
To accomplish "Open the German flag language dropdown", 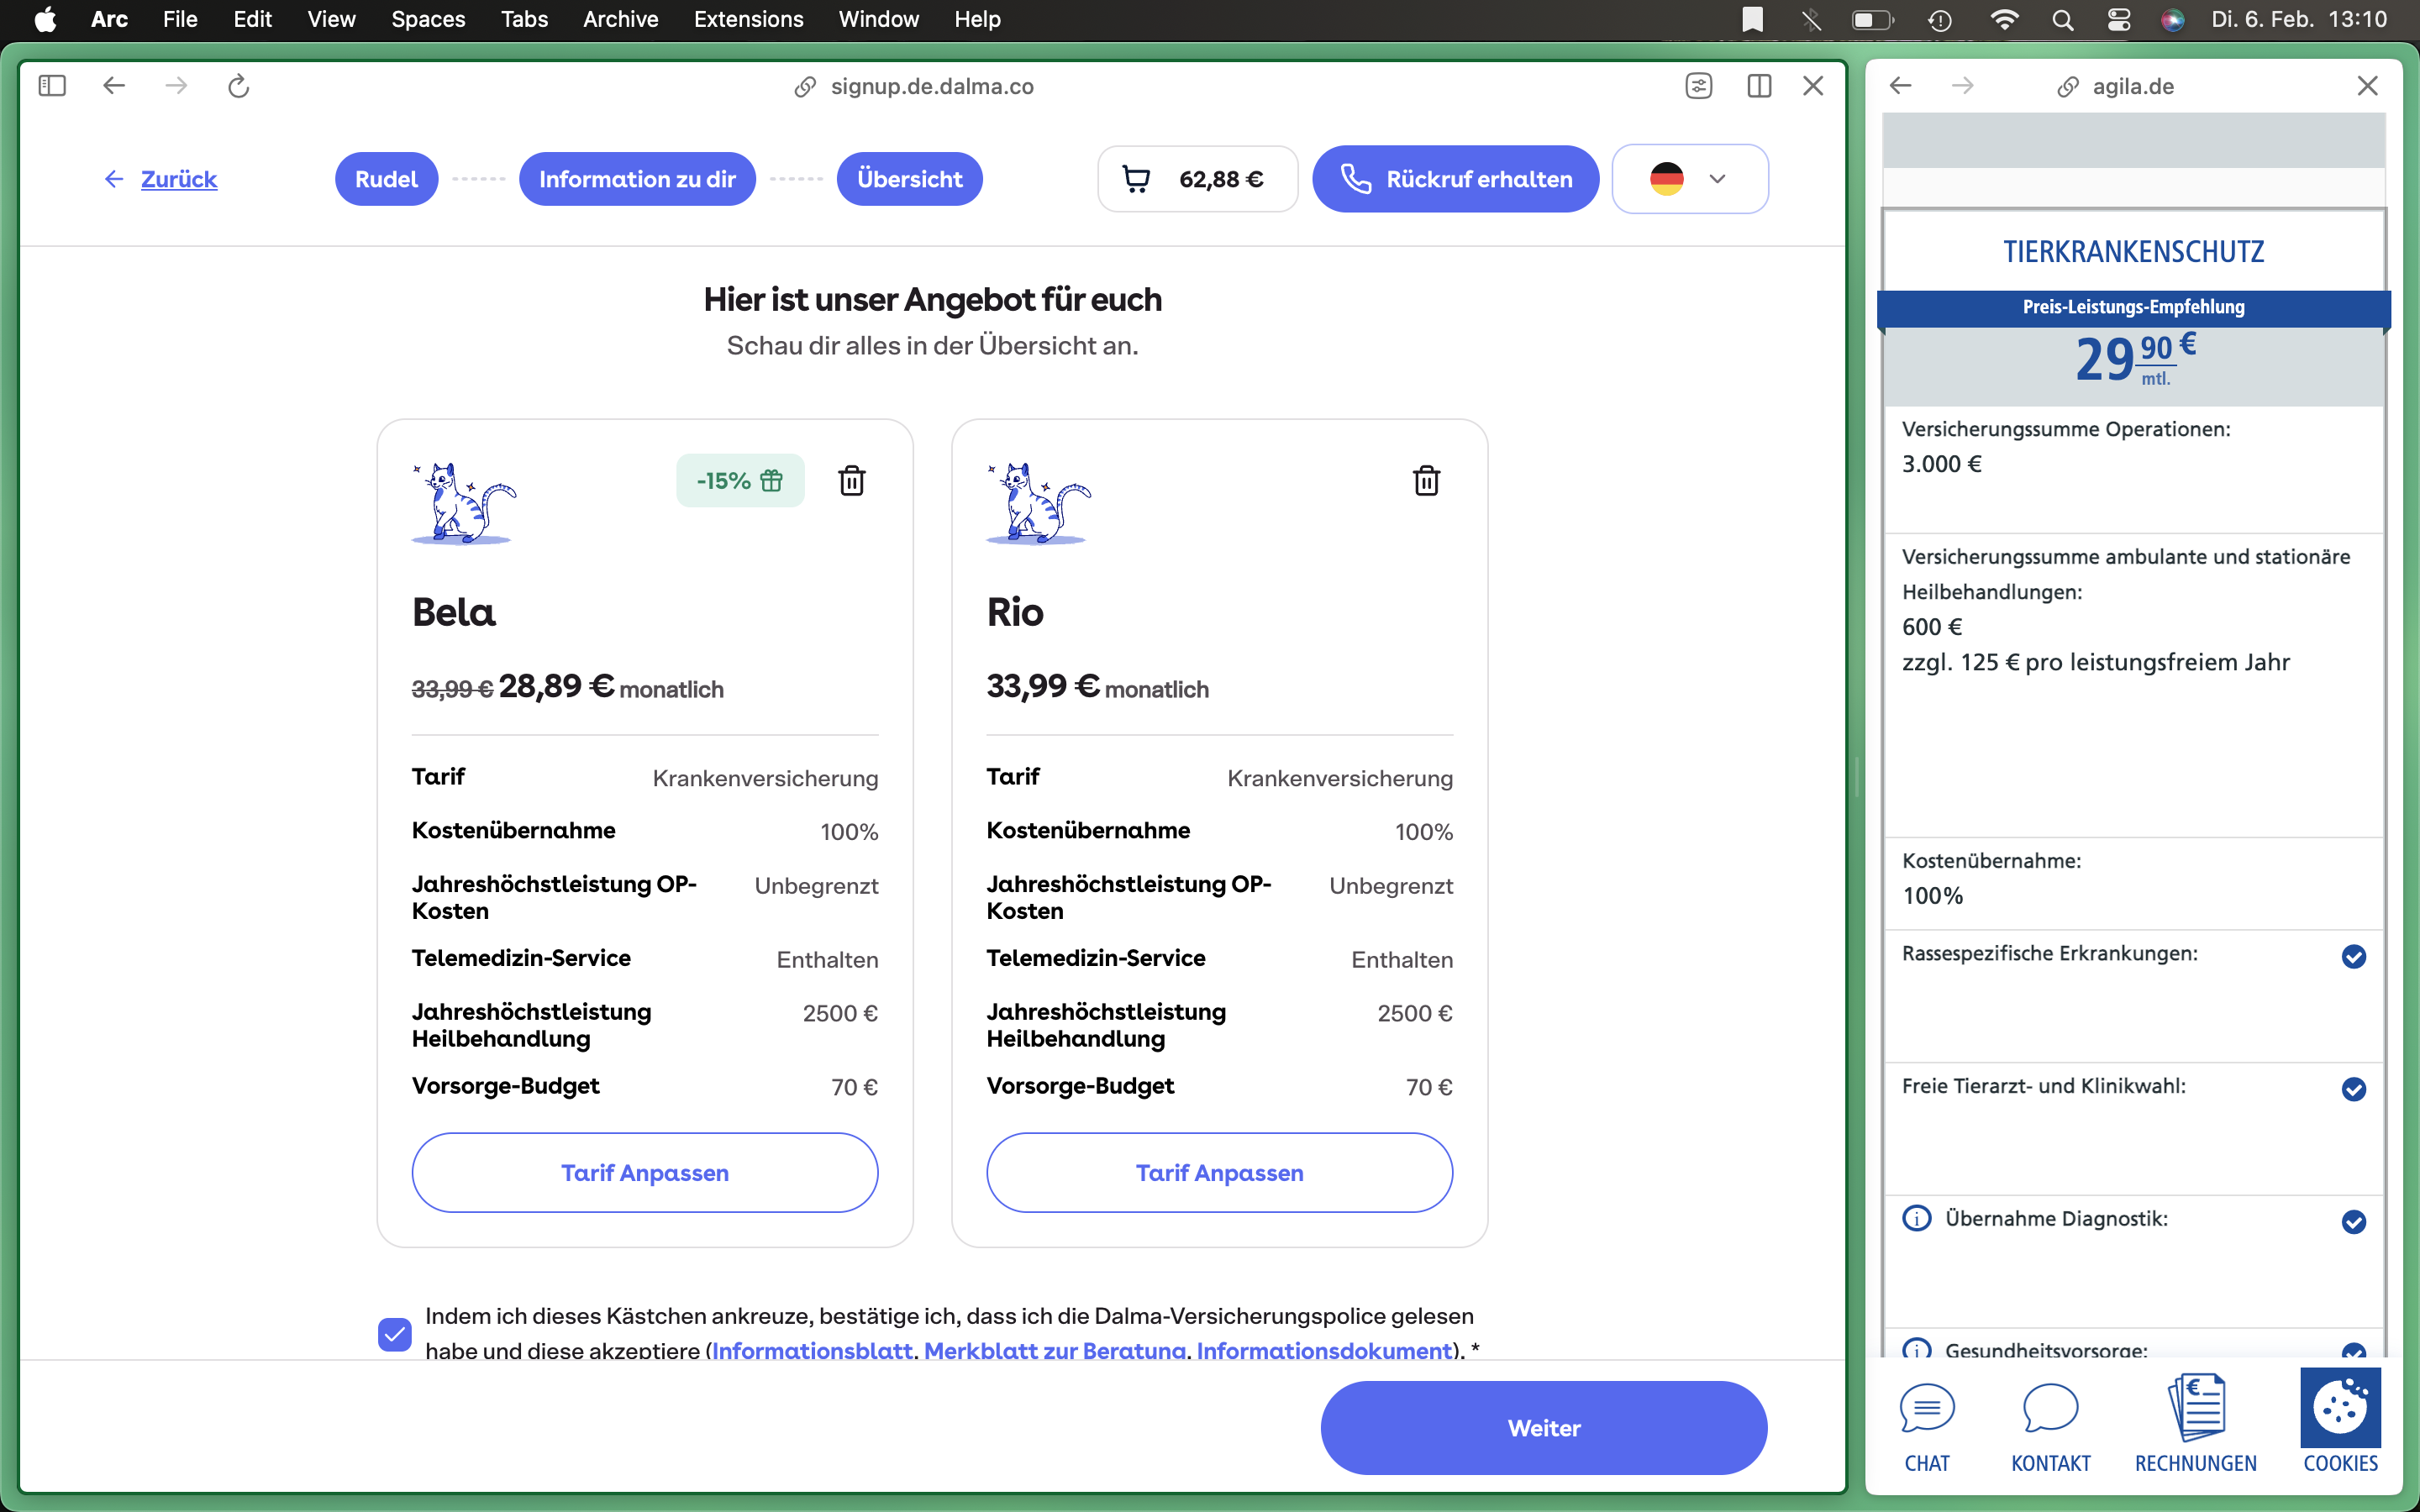I will click(1690, 179).
